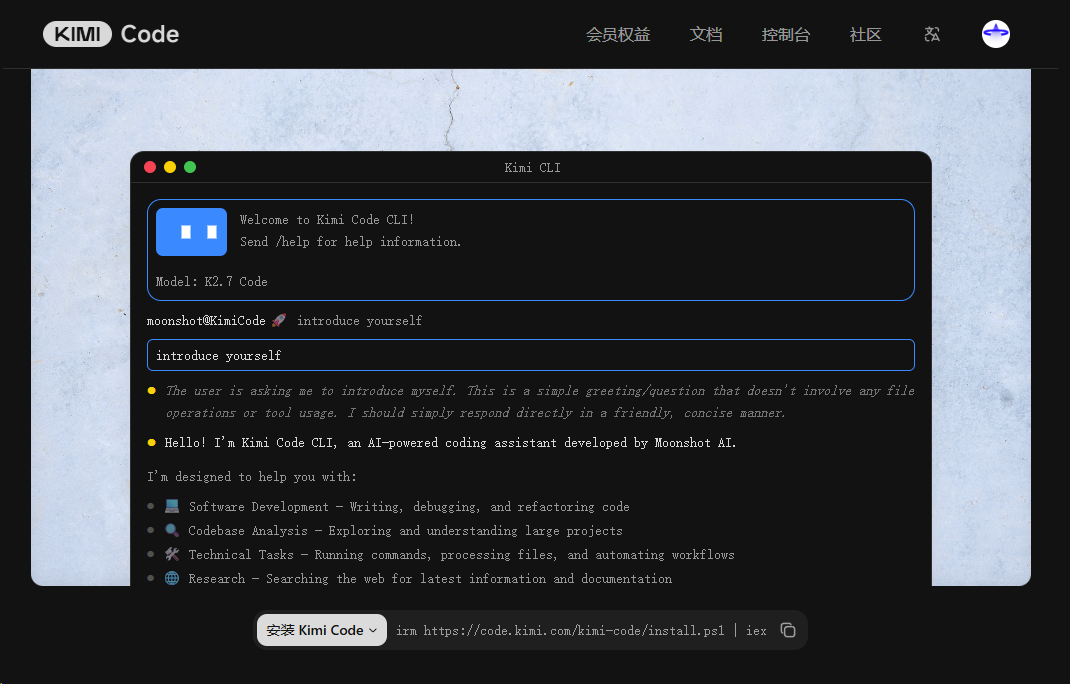This screenshot has width=1070, height=684.
Task: Click the red dot in Kimi CLI window
Action: point(150,167)
